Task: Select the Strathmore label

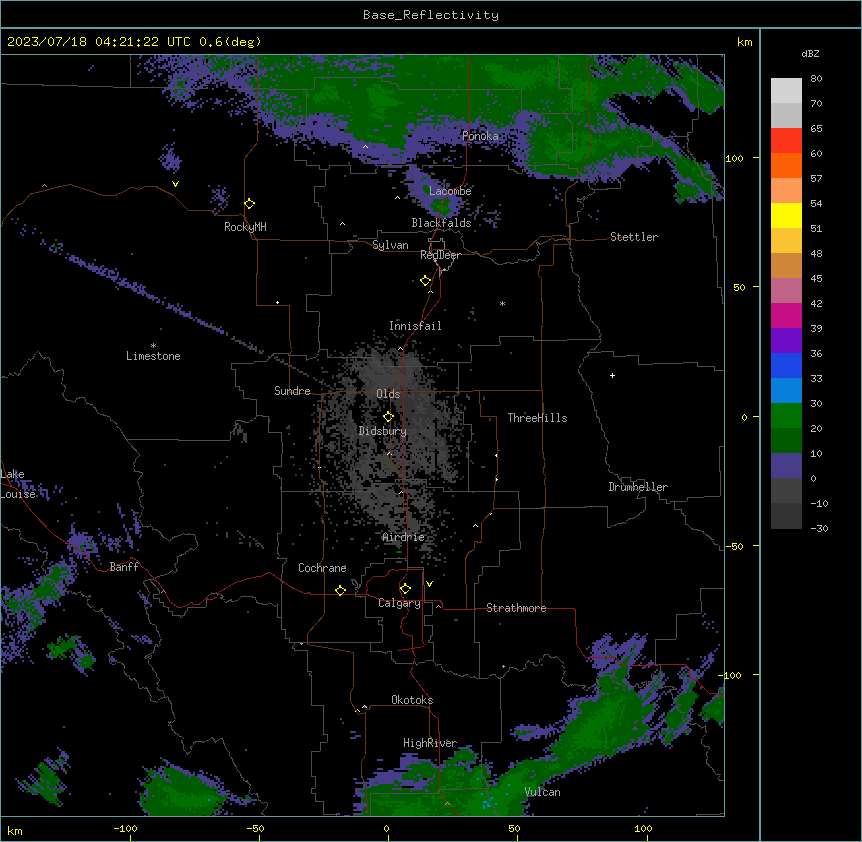Action: click(516, 608)
